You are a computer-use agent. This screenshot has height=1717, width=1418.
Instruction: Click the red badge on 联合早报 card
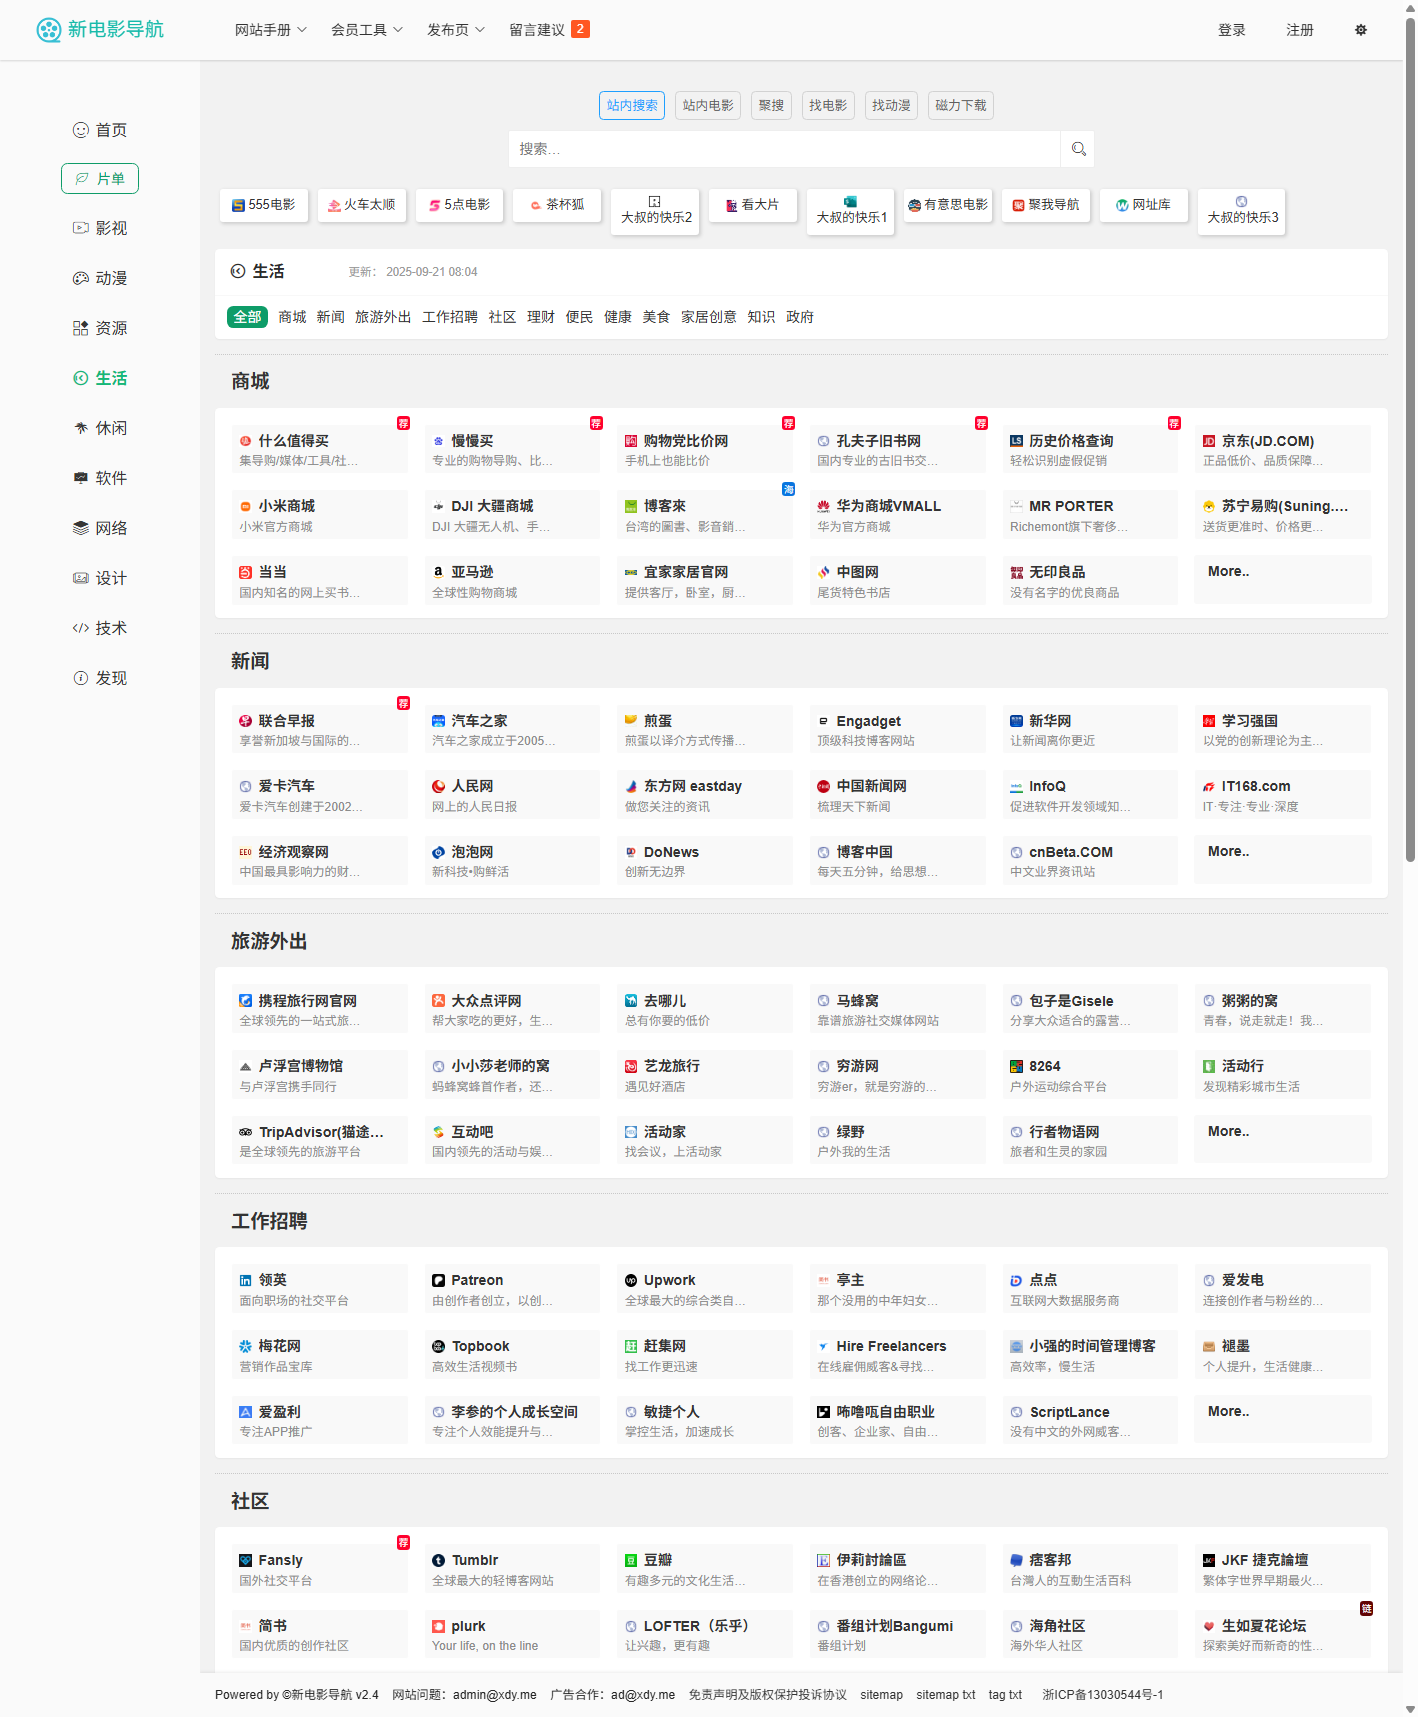tap(403, 703)
